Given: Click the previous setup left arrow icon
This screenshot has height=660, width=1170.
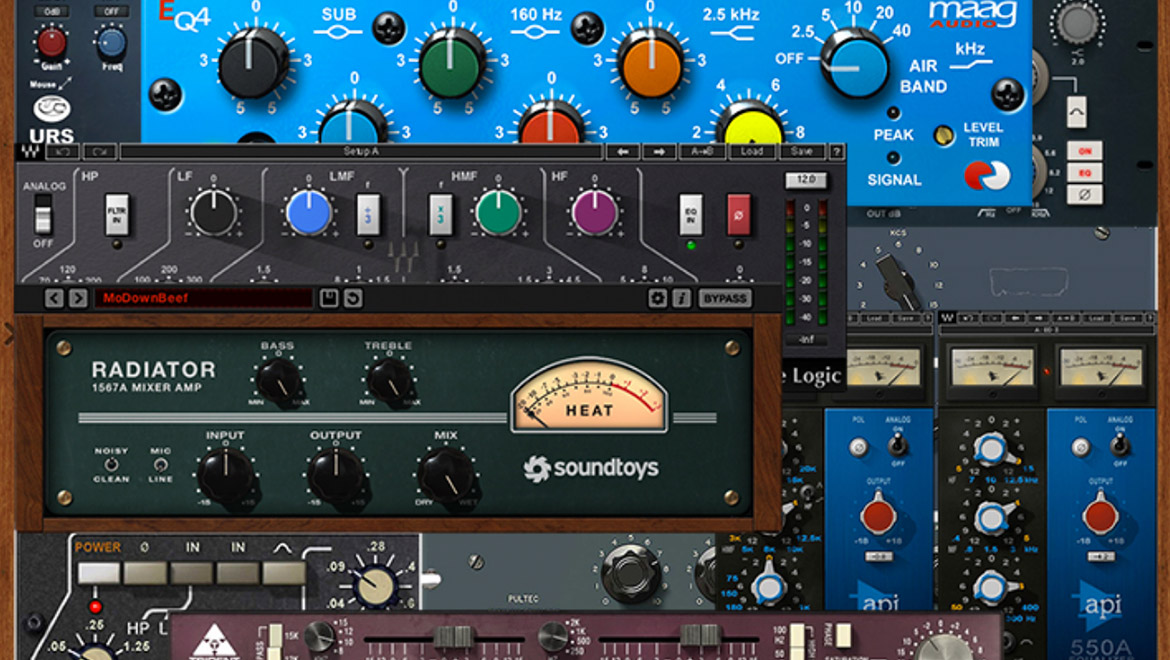Looking at the screenshot, I should 624,152.
